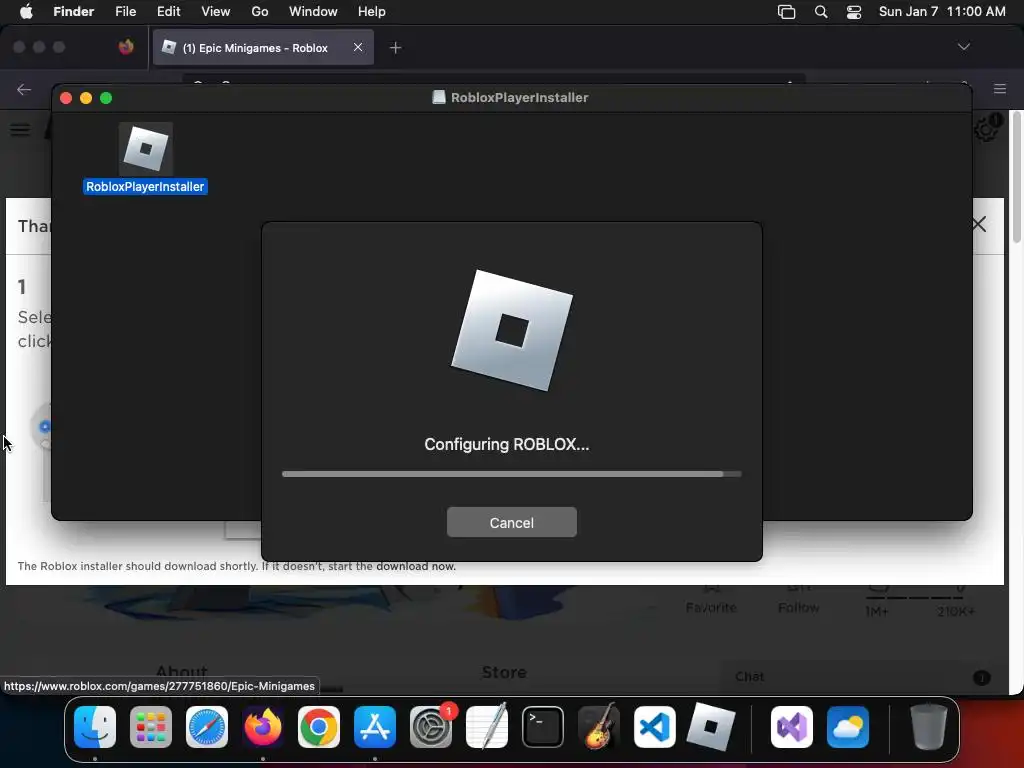
Task: Open Google Chrome from the Dock
Action: [319, 727]
